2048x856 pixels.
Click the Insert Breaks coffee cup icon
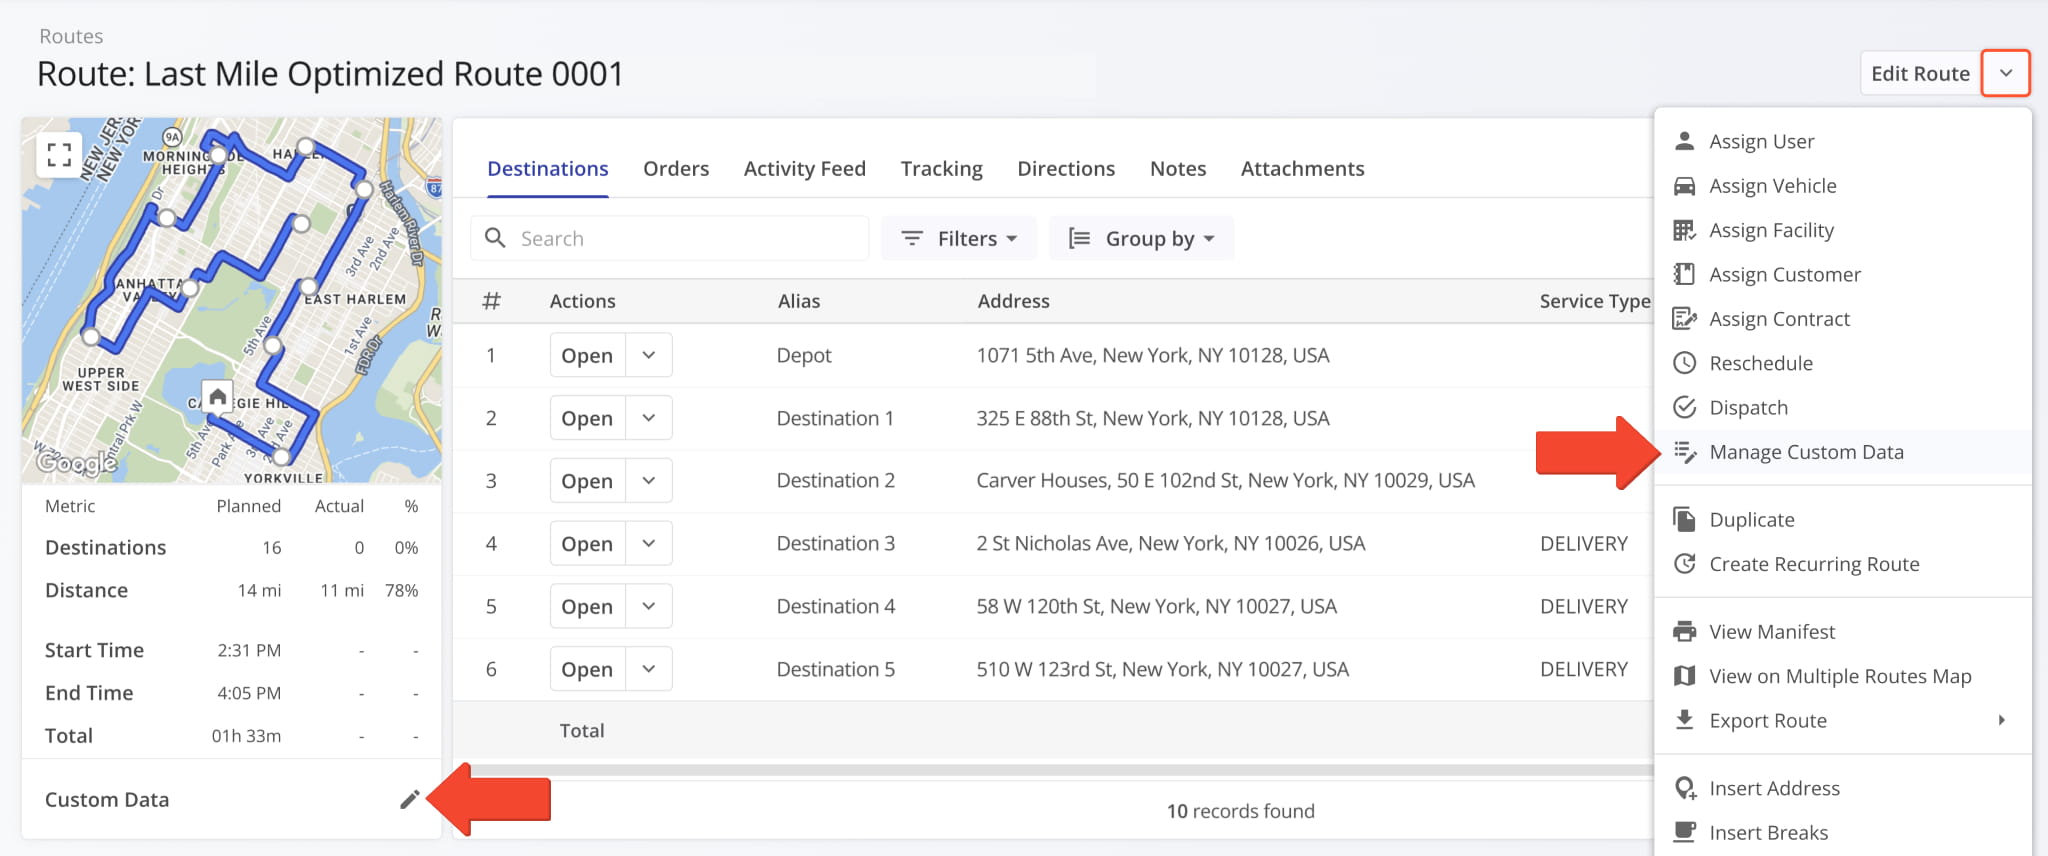(1684, 832)
